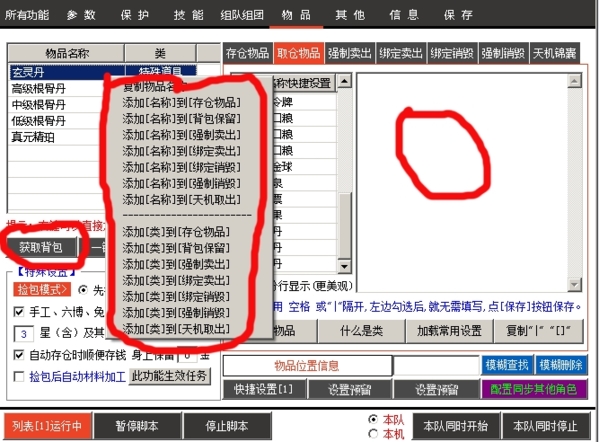Click the 此功能生效任务 button
The image size is (599, 442).
pyautogui.click(x=169, y=376)
